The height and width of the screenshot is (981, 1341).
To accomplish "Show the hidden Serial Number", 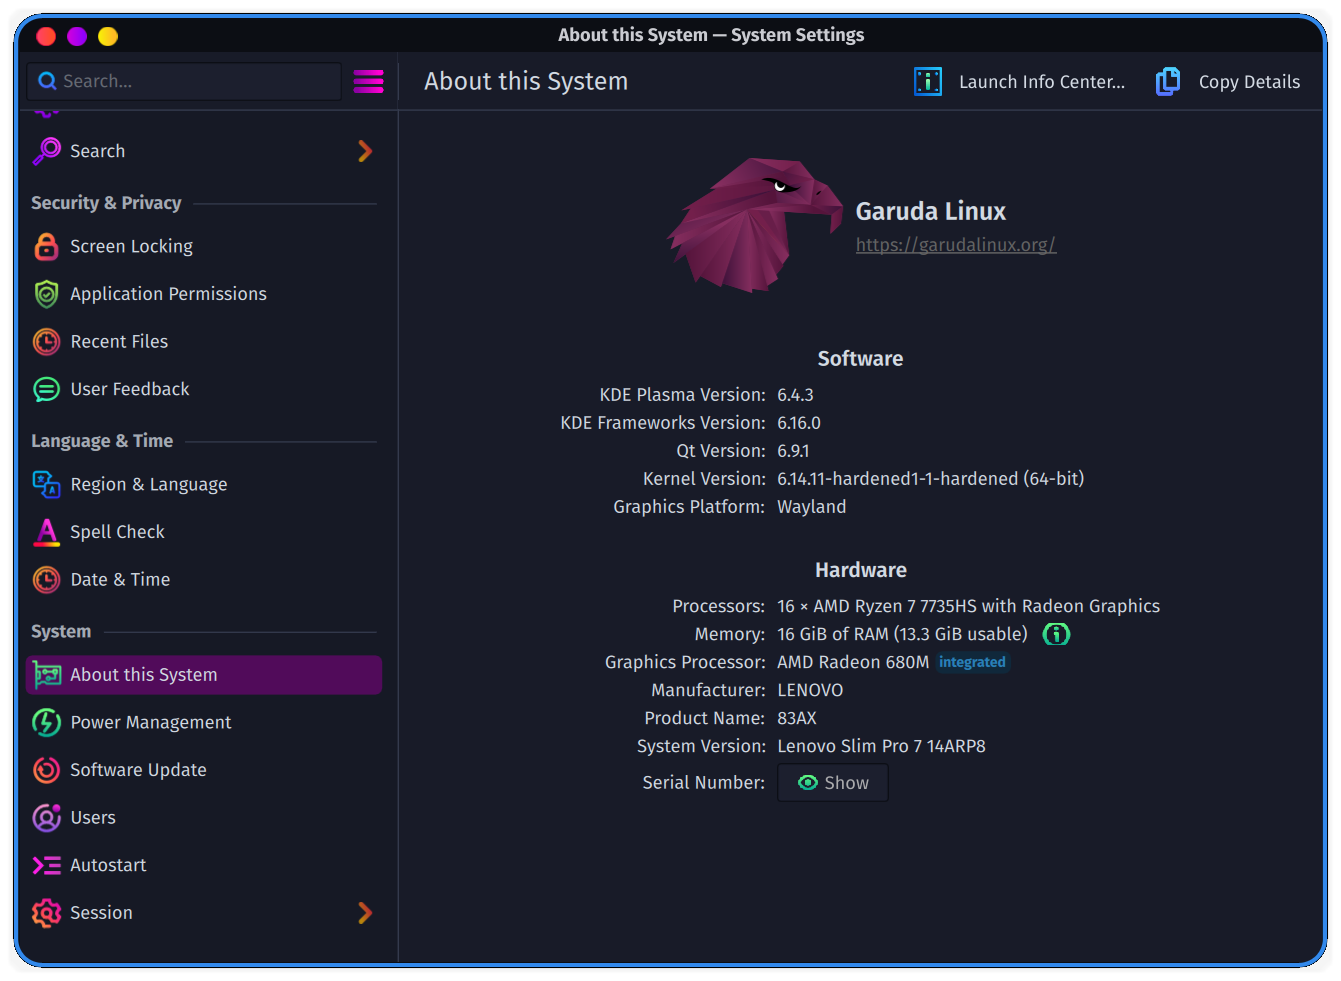I will (833, 783).
